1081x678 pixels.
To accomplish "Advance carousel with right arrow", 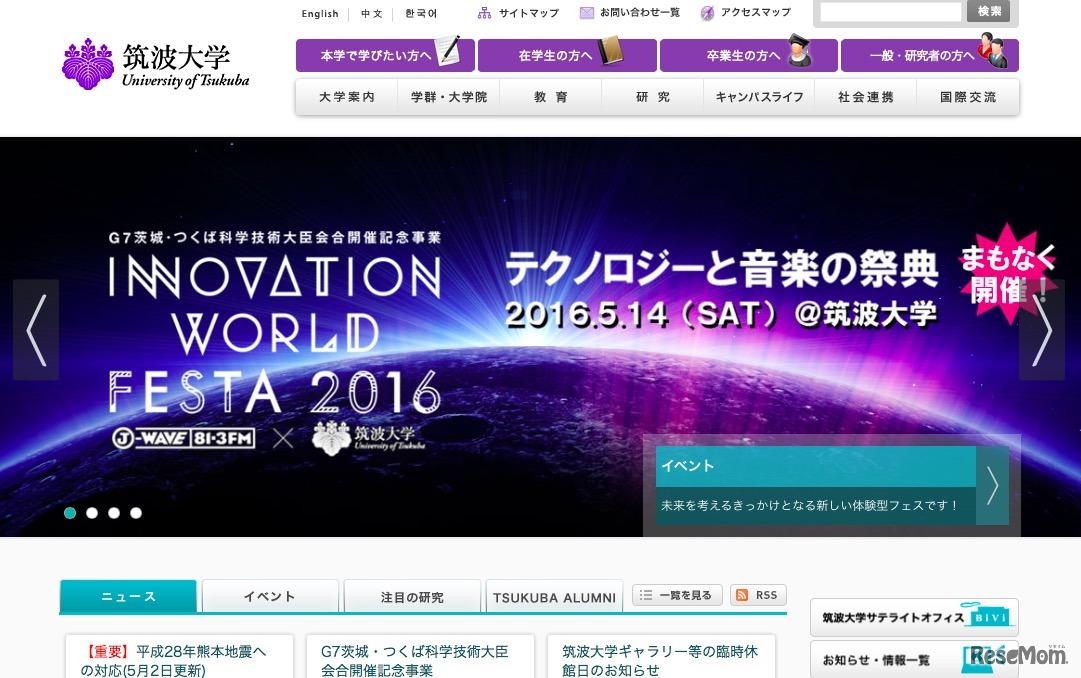I will click(1041, 330).
